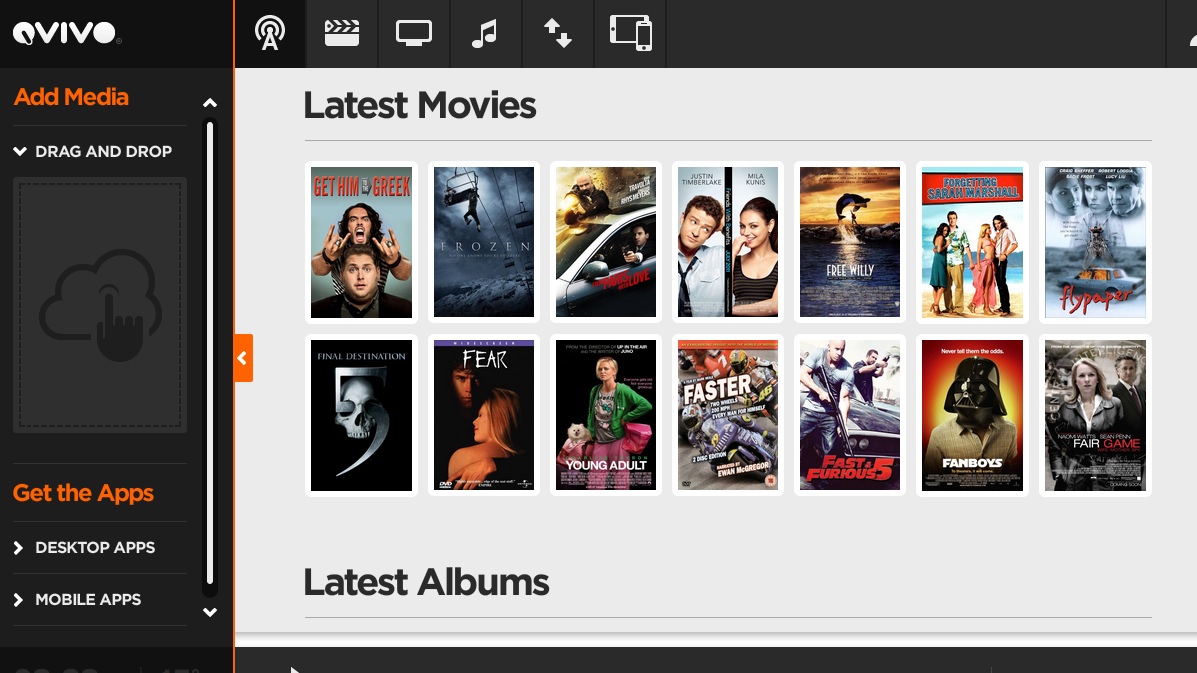Open Get Him to the Greek poster
Image resolution: width=1197 pixels, height=673 pixels.
click(361, 242)
